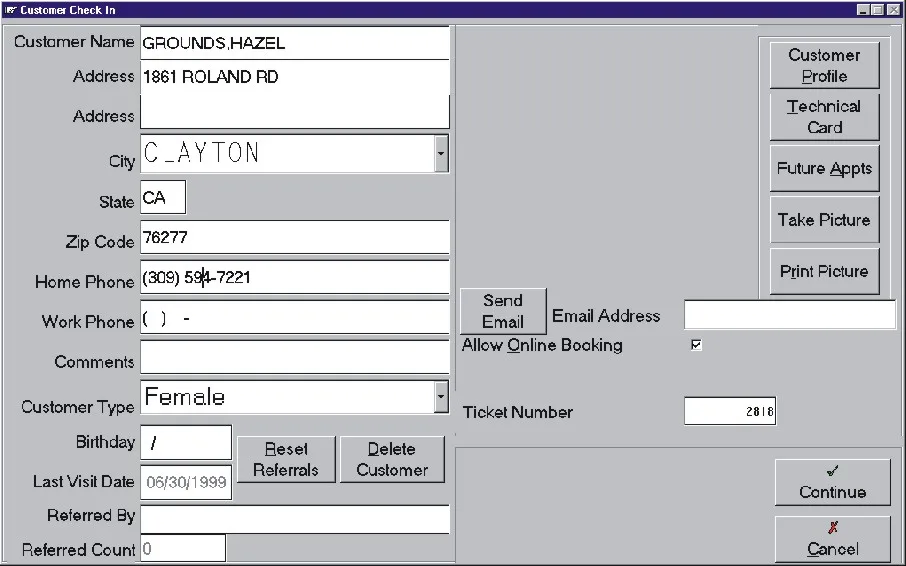Uncheck the Allow Online Booking checkbox
The width and height of the screenshot is (906, 566).
pyautogui.click(x=696, y=345)
